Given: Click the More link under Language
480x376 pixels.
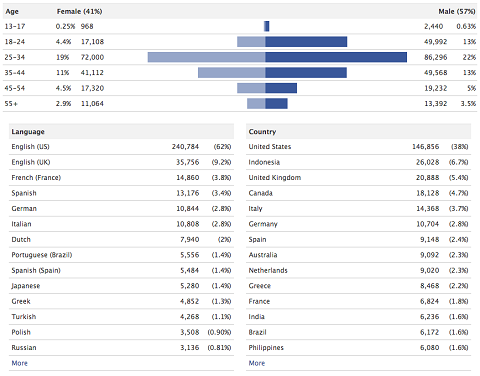Looking at the screenshot, I should (x=19, y=363).
